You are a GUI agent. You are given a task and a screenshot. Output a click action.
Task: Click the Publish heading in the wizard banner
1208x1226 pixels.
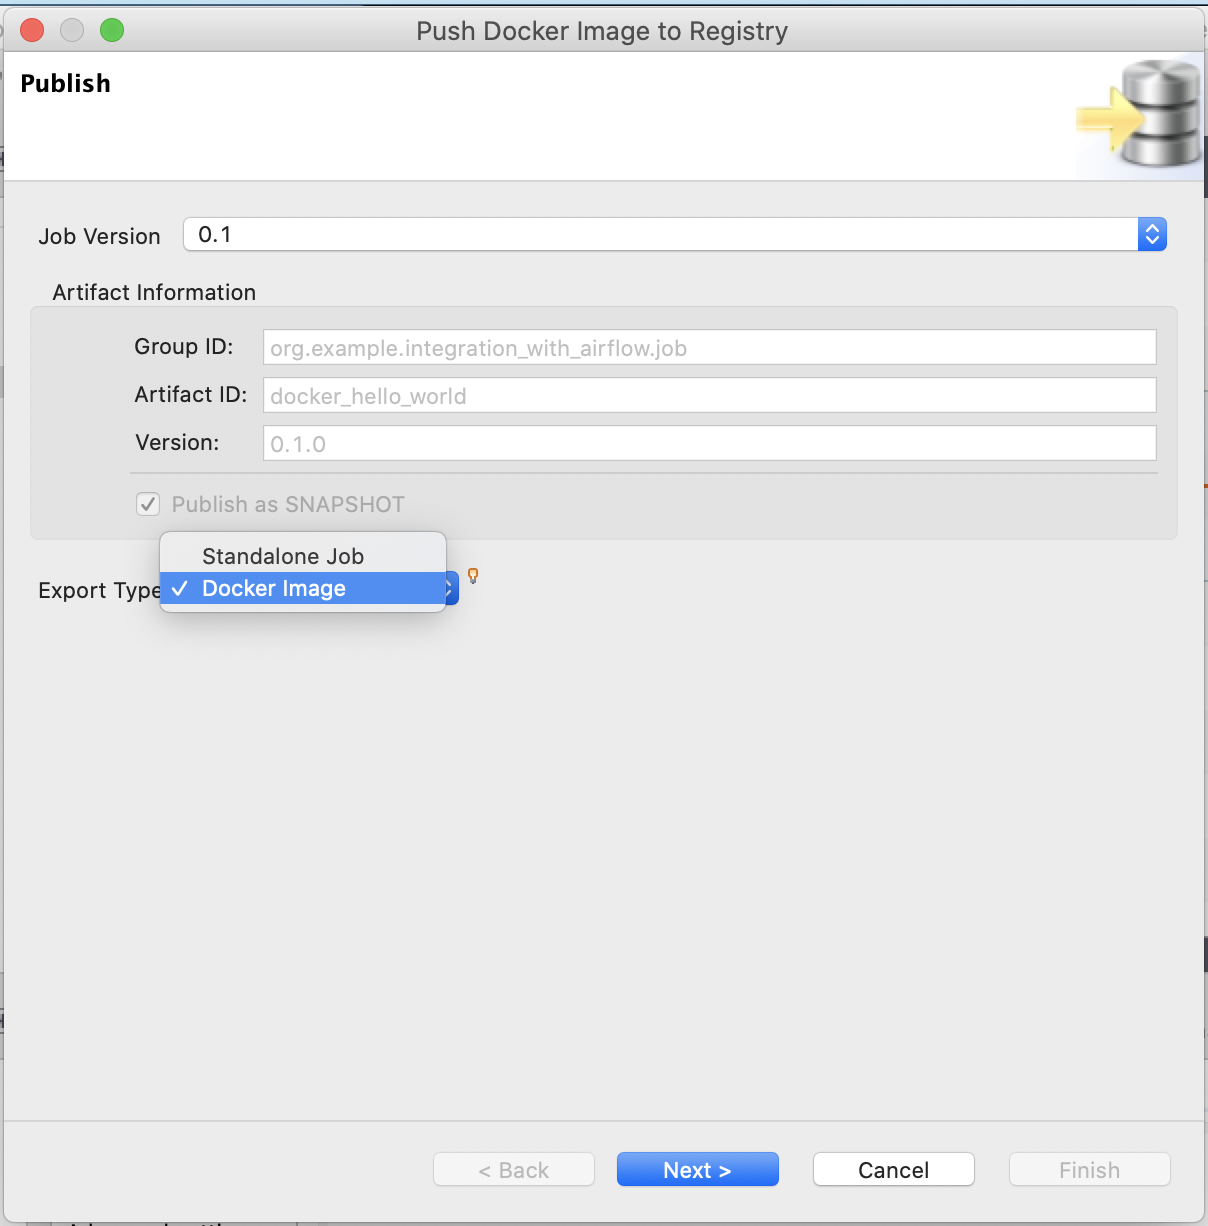tap(65, 83)
